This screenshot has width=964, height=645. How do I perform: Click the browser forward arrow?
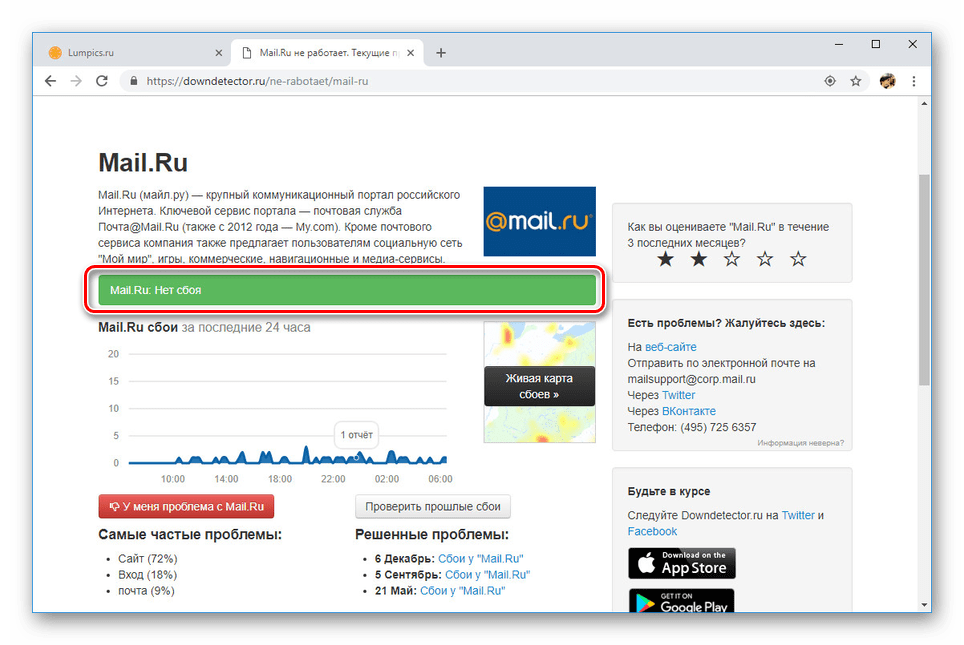(76, 81)
